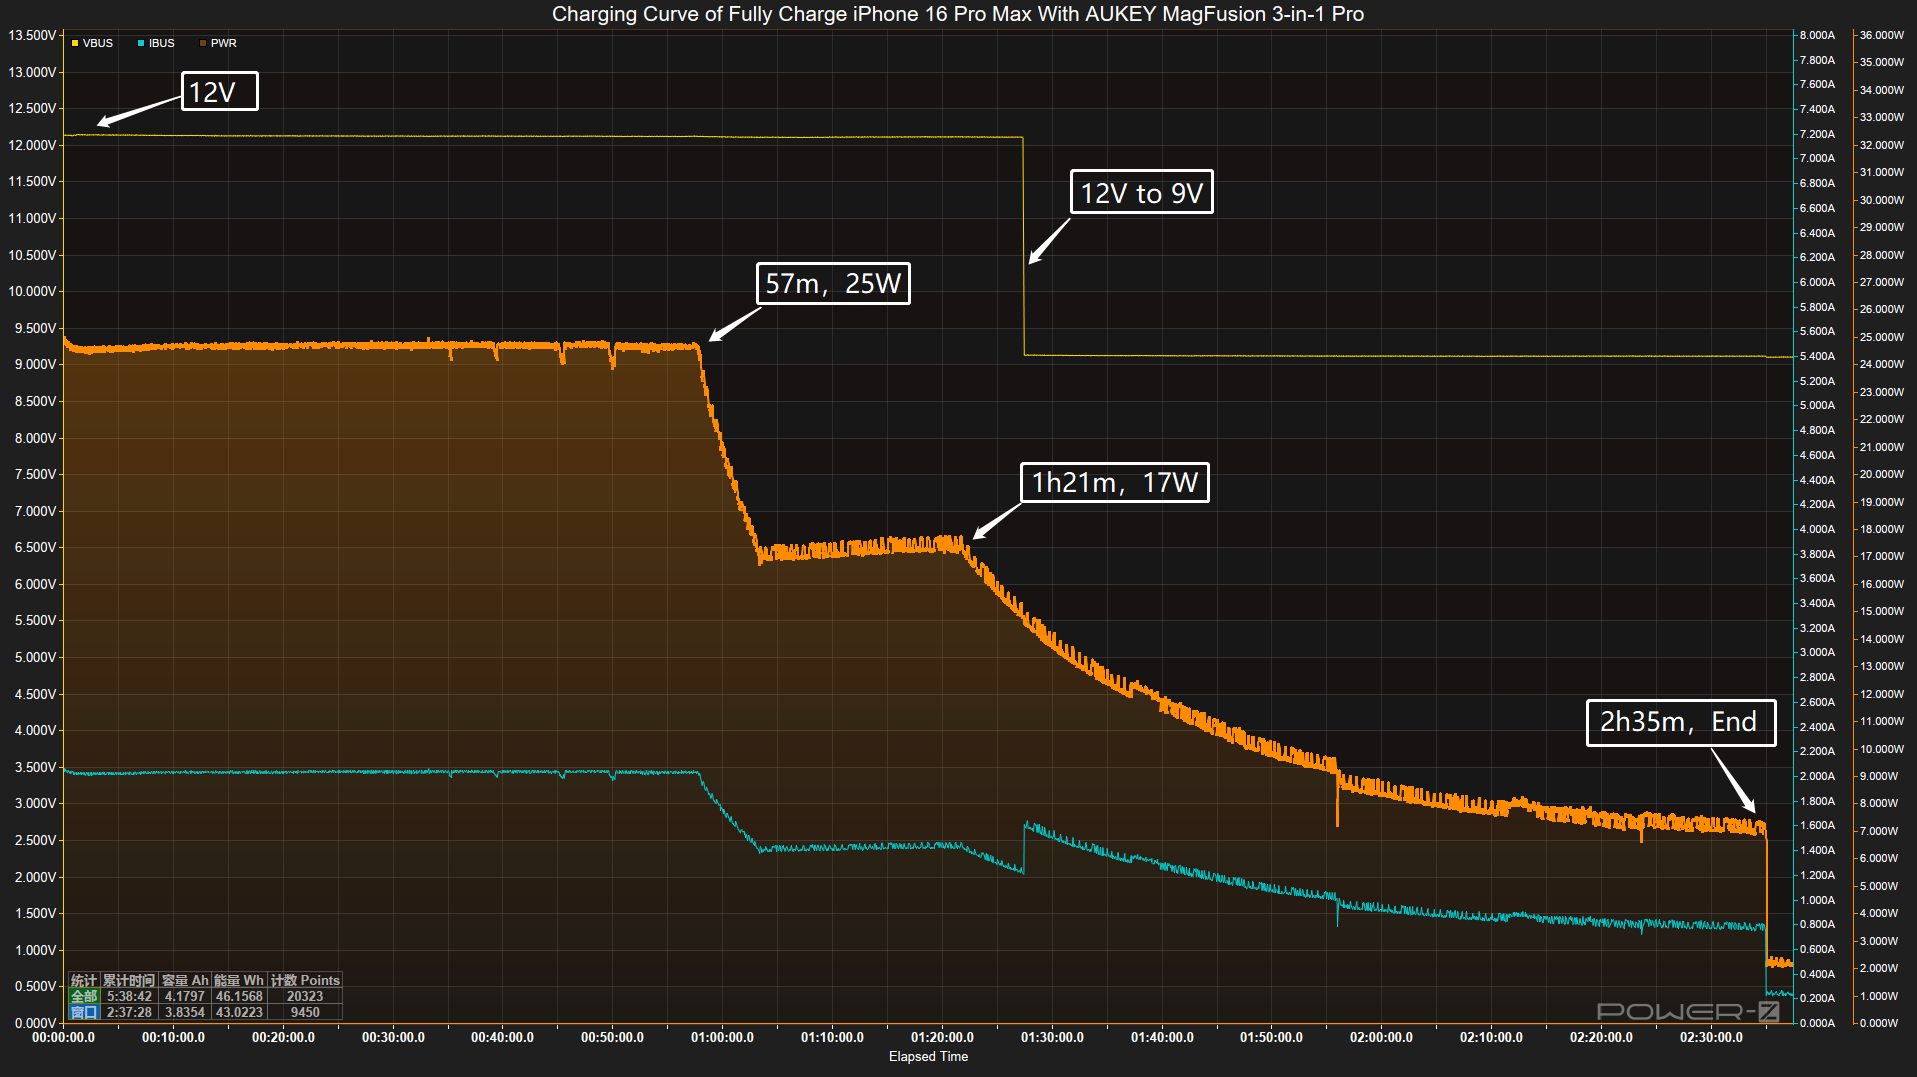
Task: Click the energy value 43.0223
Action: click(x=239, y=1012)
